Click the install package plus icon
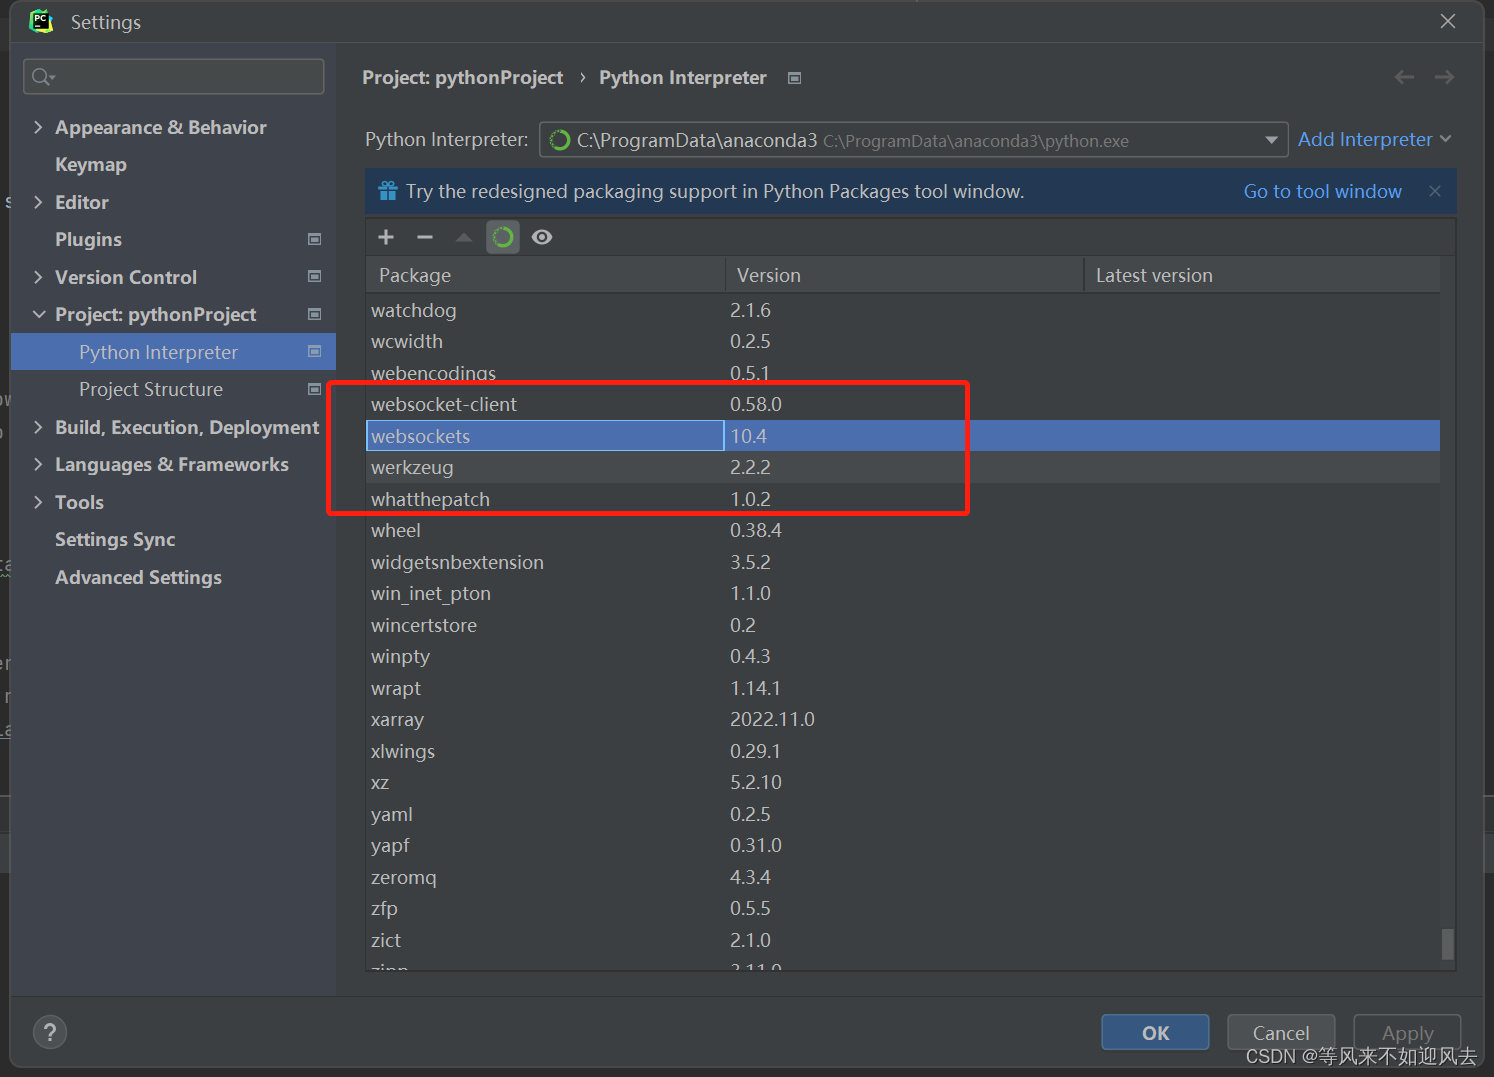 pos(386,237)
